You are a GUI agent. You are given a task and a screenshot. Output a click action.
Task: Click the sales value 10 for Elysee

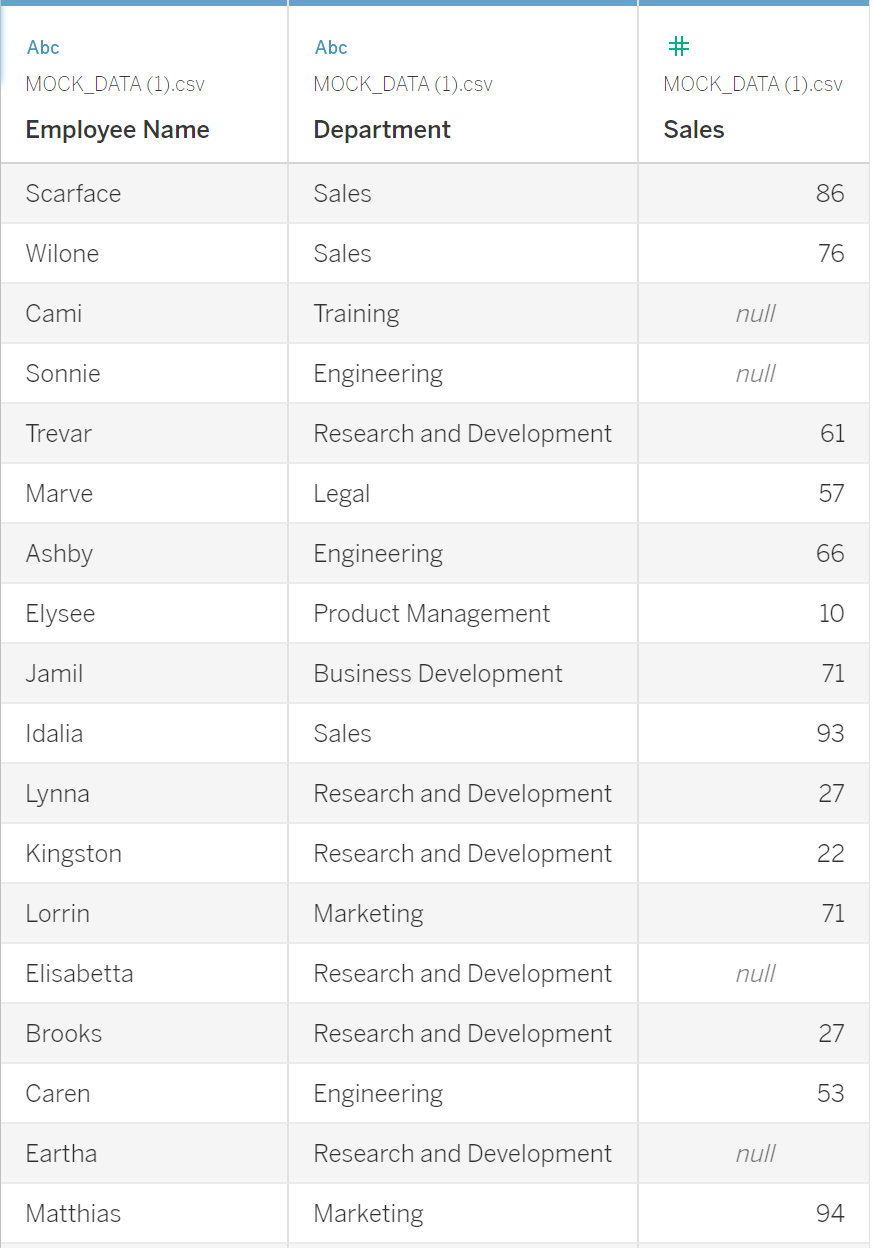[831, 613]
